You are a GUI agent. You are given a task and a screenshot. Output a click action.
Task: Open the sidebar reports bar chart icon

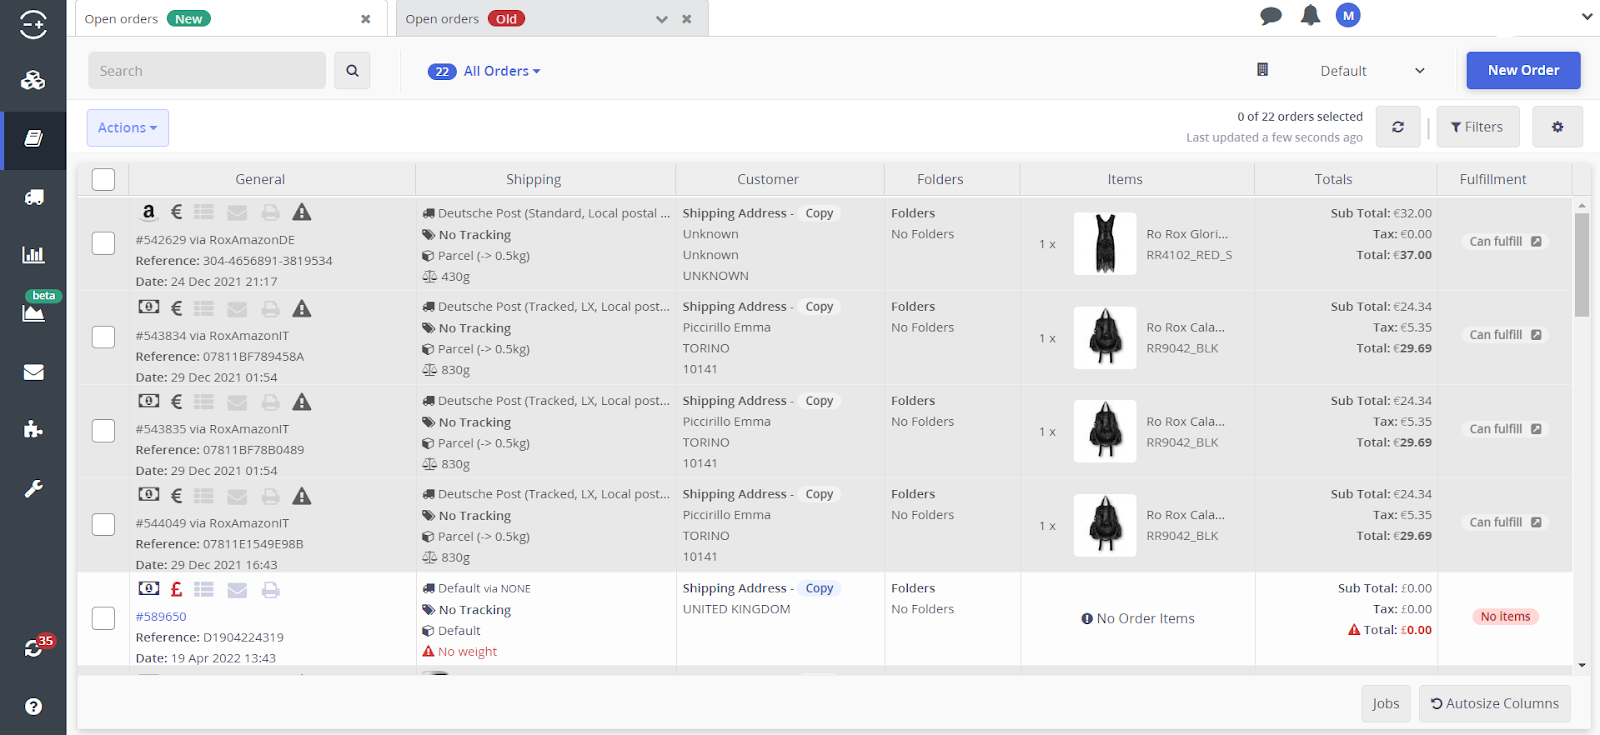33,254
